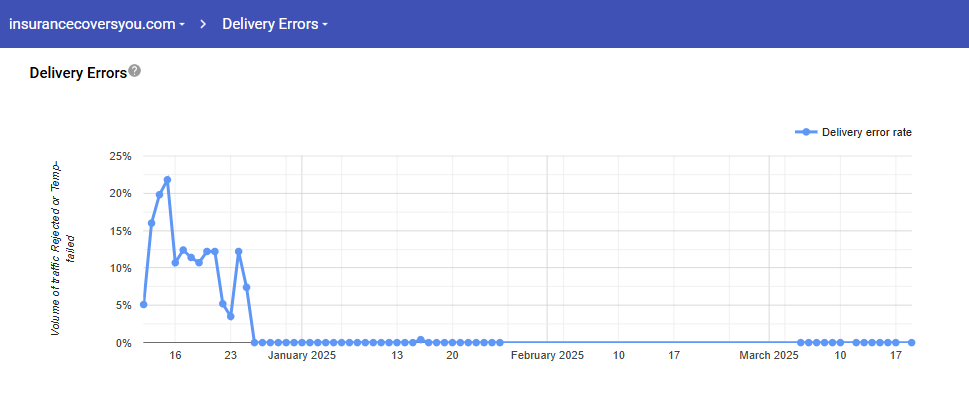
Task: Select the small raised data point in mid-January
Action: click(x=421, y=339)
